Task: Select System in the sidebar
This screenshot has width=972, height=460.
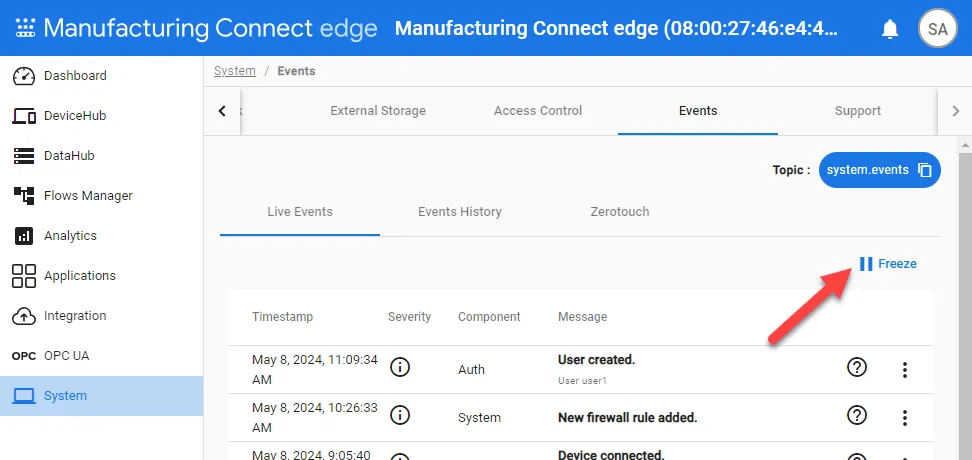Action: (102, 396)
